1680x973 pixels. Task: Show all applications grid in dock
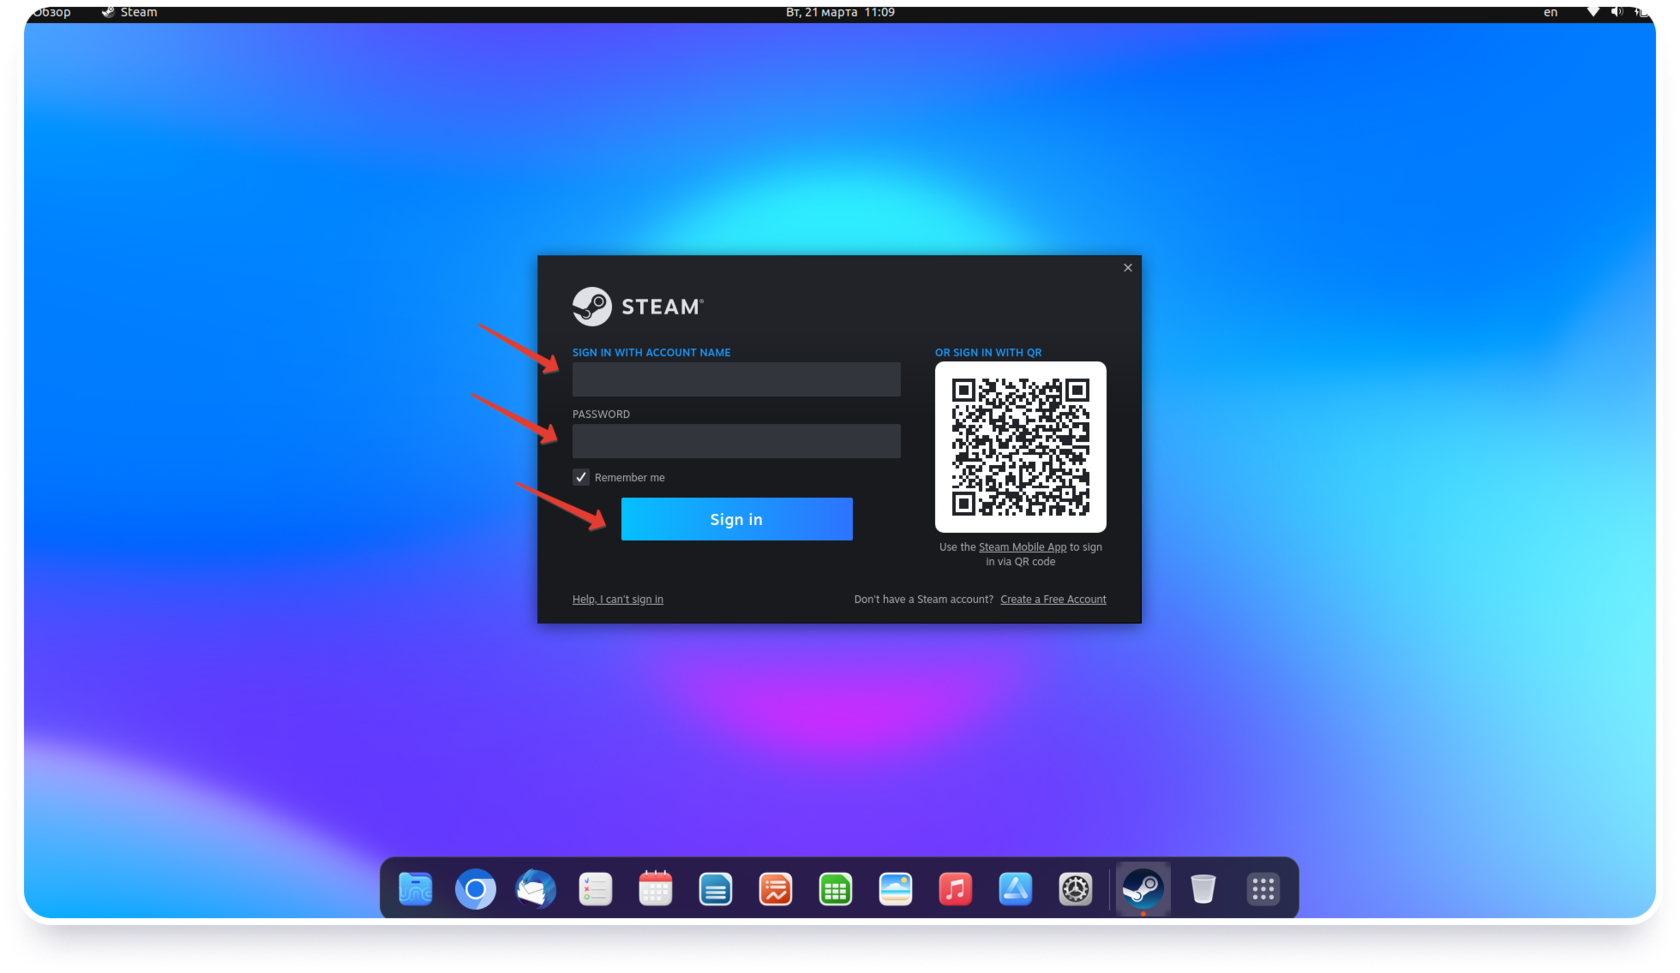(x=1263, y=889)
